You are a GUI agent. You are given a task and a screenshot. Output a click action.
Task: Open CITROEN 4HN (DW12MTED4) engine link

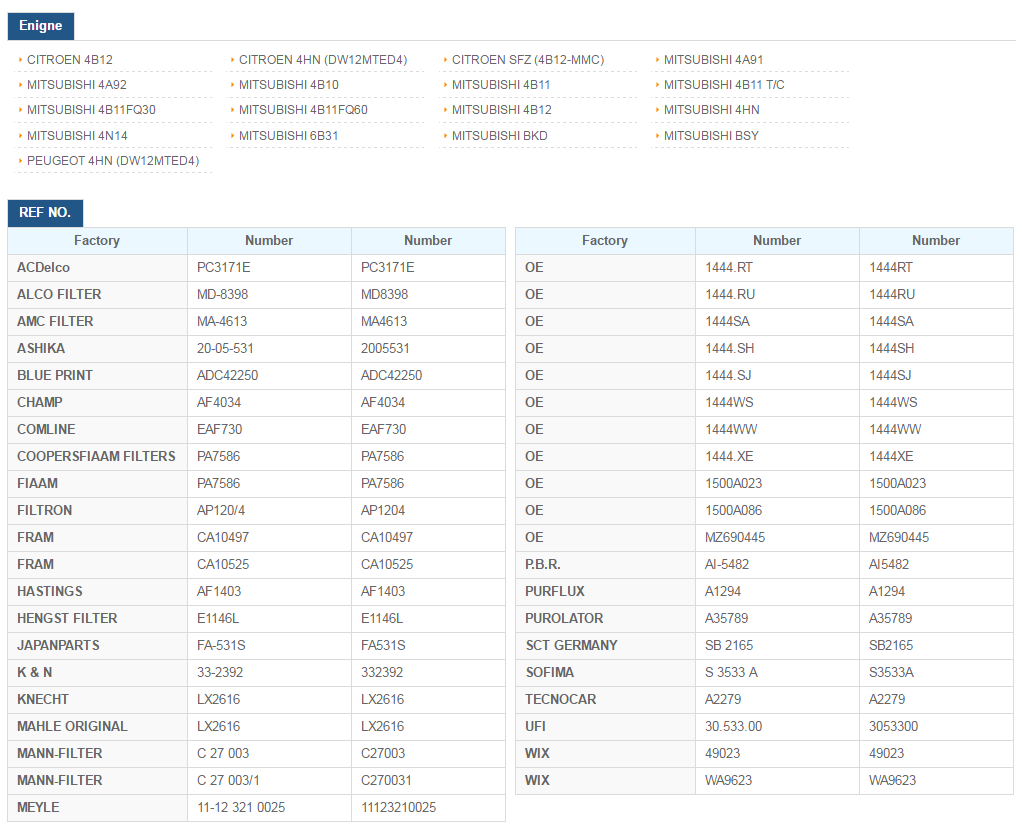click(323, 60)
